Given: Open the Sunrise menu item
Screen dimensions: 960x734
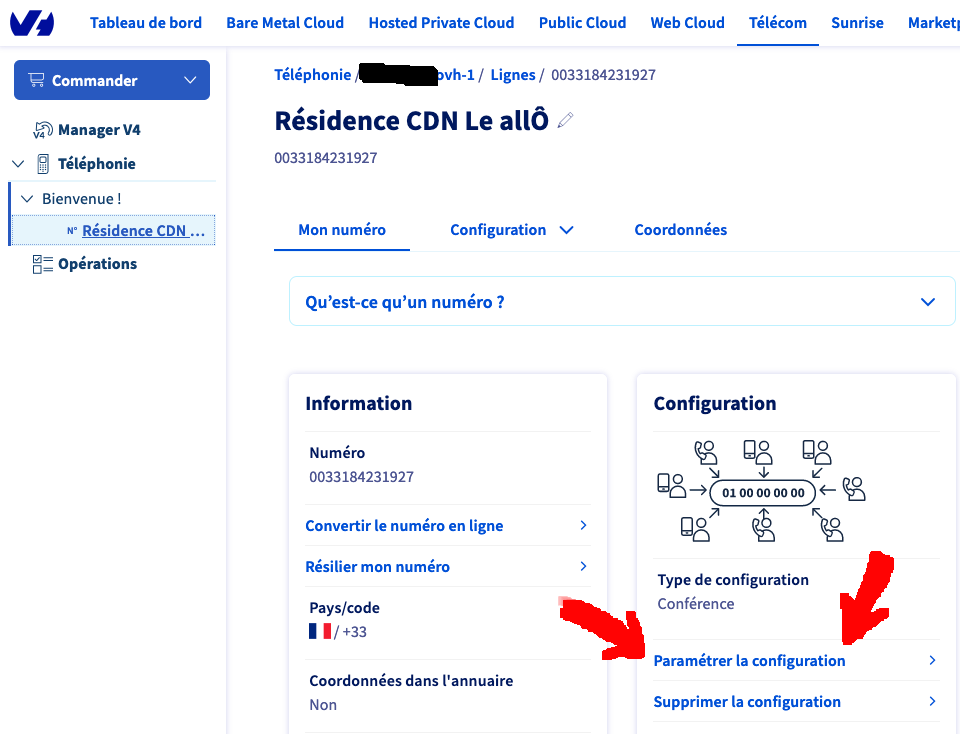Looking at the screenshot, I should (857, 23).
